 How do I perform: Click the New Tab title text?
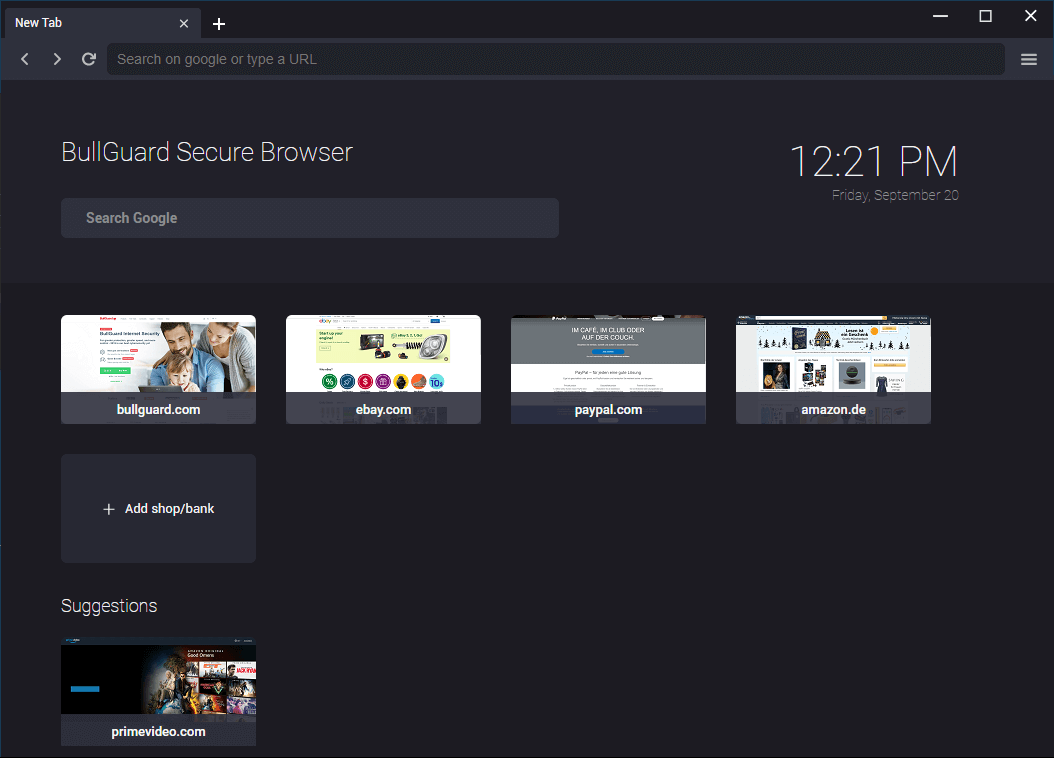[38, 22]
